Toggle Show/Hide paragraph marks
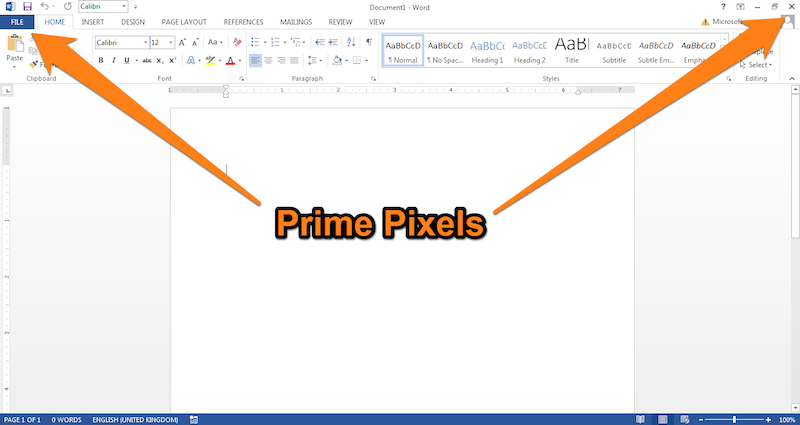The height and width of the screenshot is (425, 800). (x=369, y=43)
